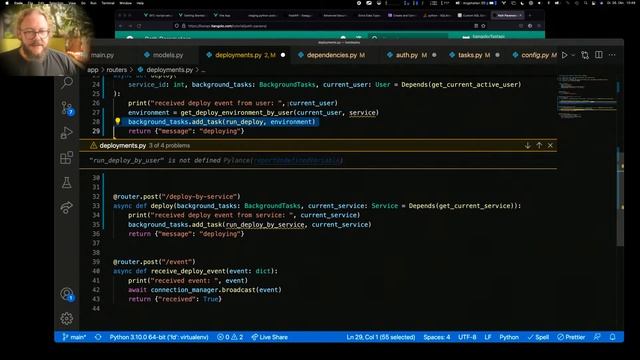Change Python language mode in status bar
Image resolution: width=640 pixels, height=360 pixels.
tap(509, 337)
